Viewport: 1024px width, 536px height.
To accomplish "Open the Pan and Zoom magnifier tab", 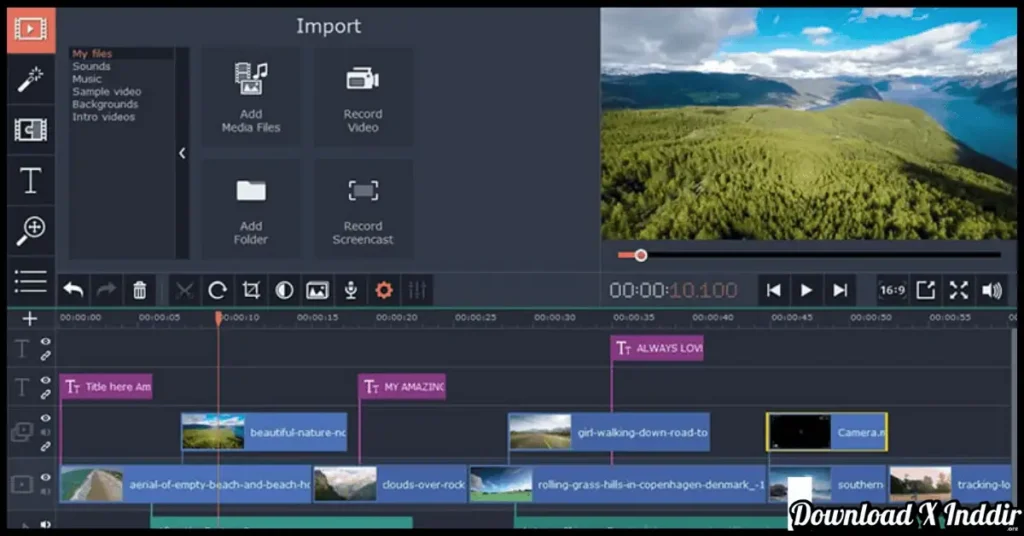I will point(31,230).
